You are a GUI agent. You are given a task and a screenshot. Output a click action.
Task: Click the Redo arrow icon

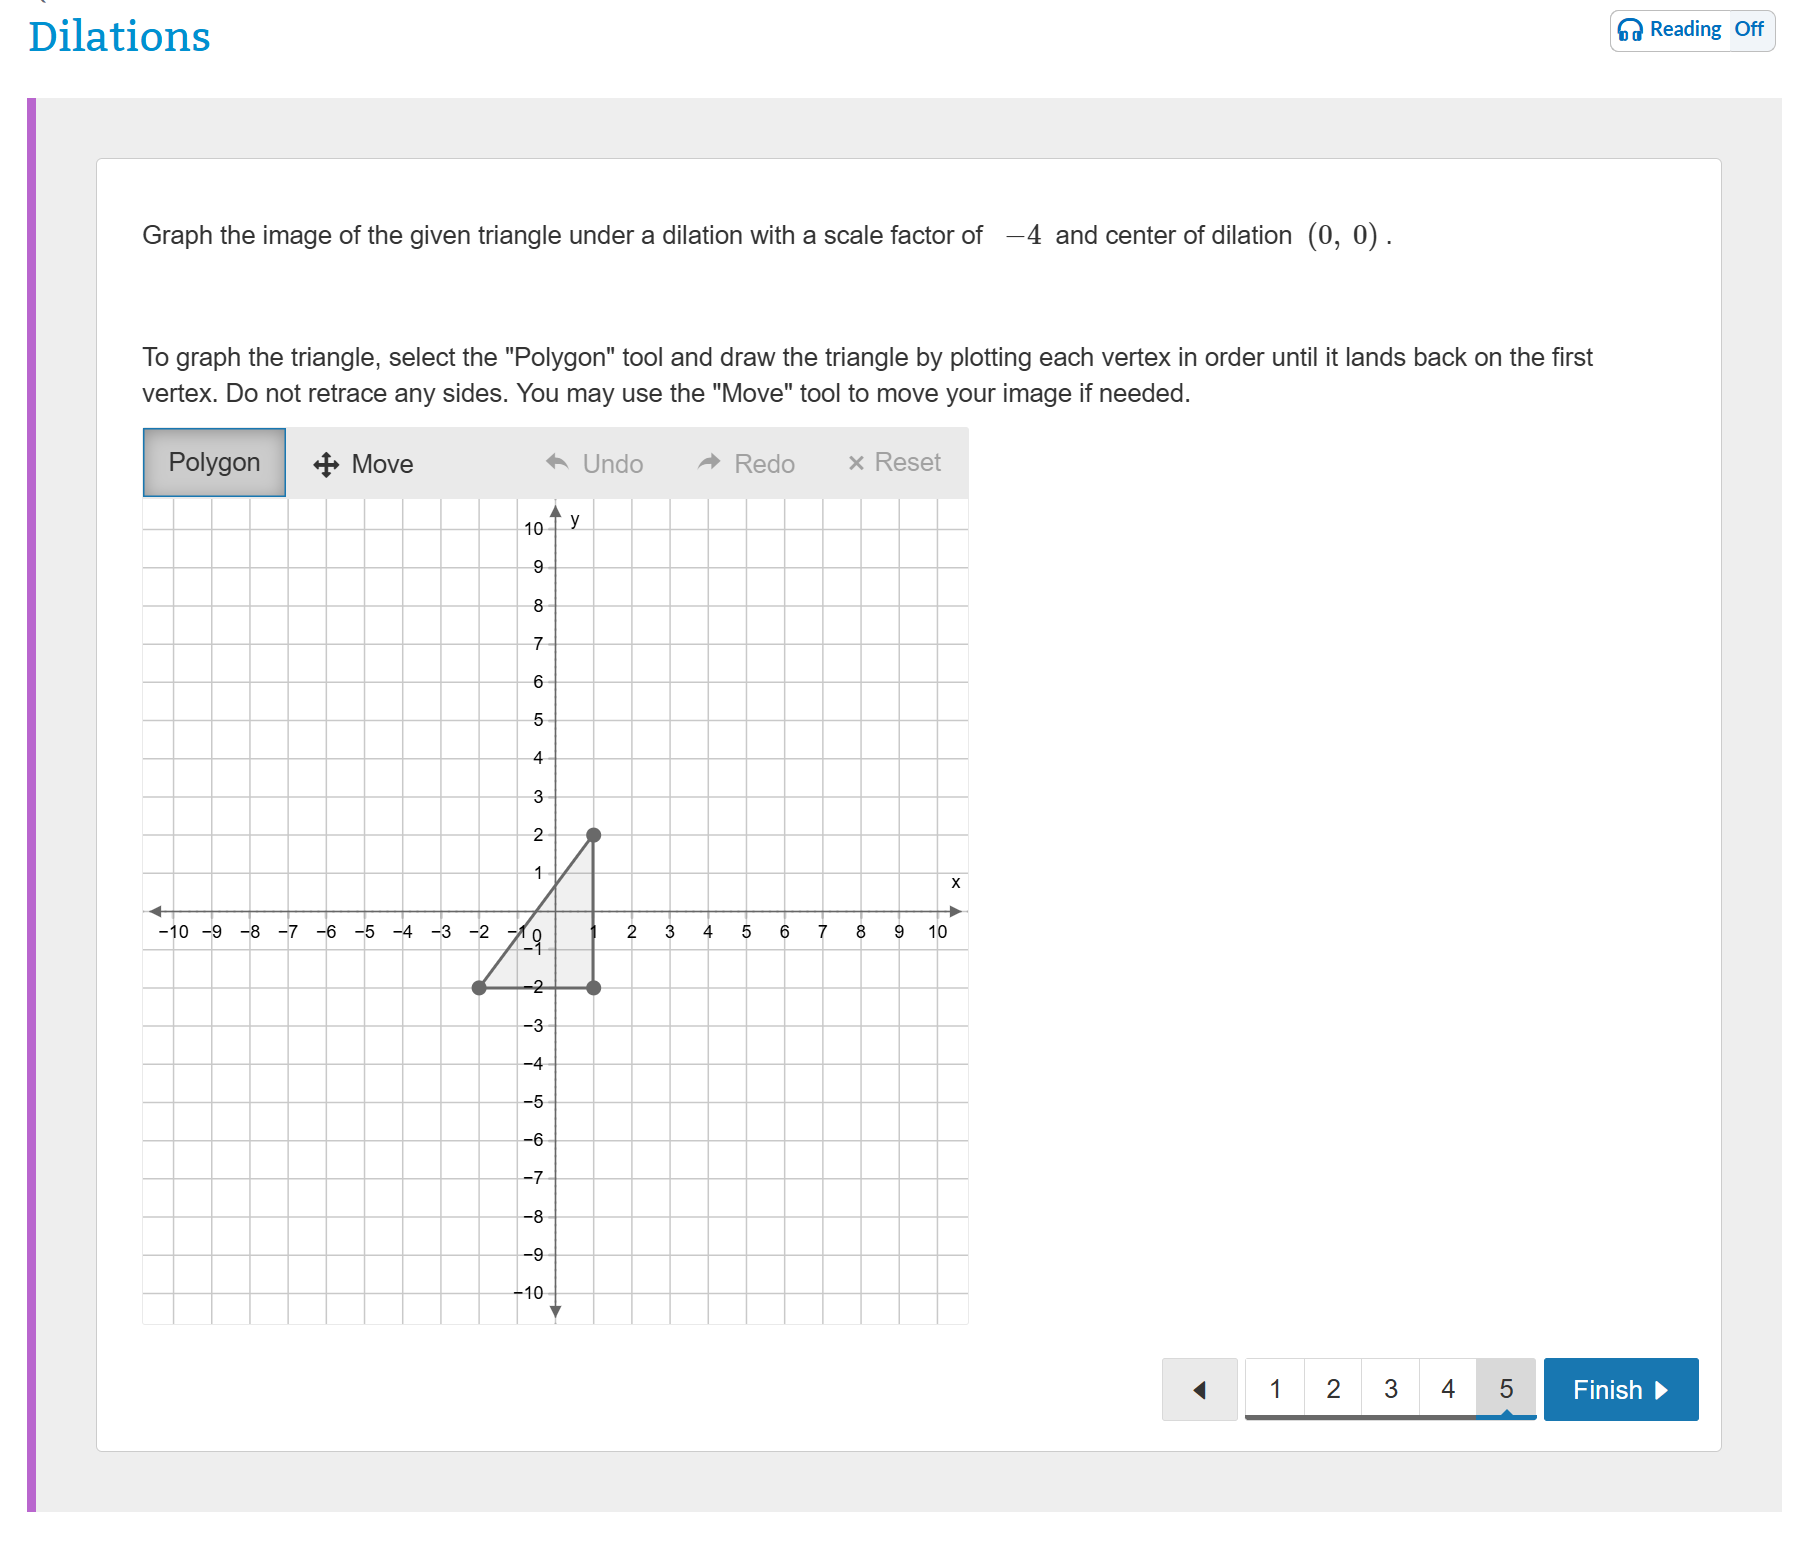pyautogui.click(x=709, y=462)
